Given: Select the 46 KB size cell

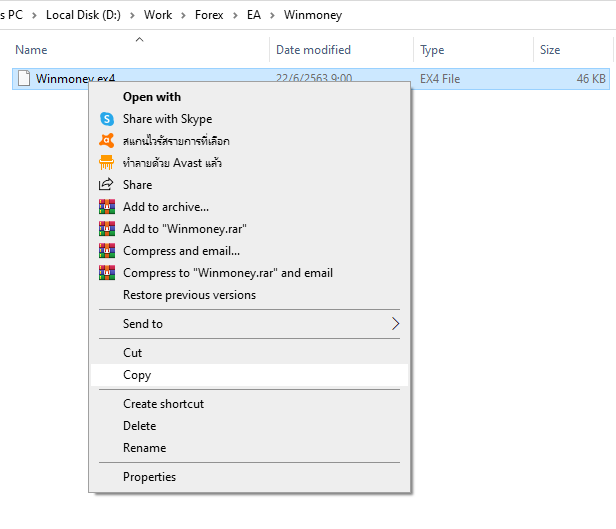Looking at the screenshot, I should pos(591,79).
